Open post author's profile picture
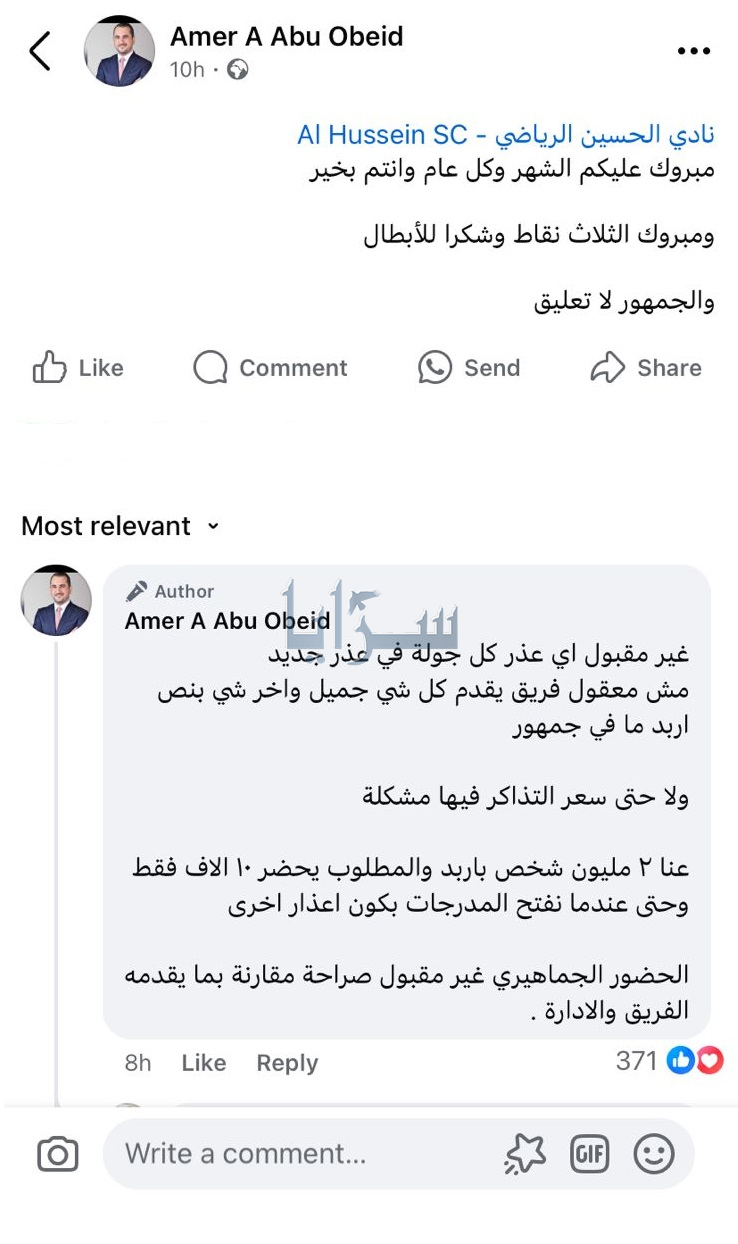The height and width of the screenshot is (1244, 738). pos(119,51)
